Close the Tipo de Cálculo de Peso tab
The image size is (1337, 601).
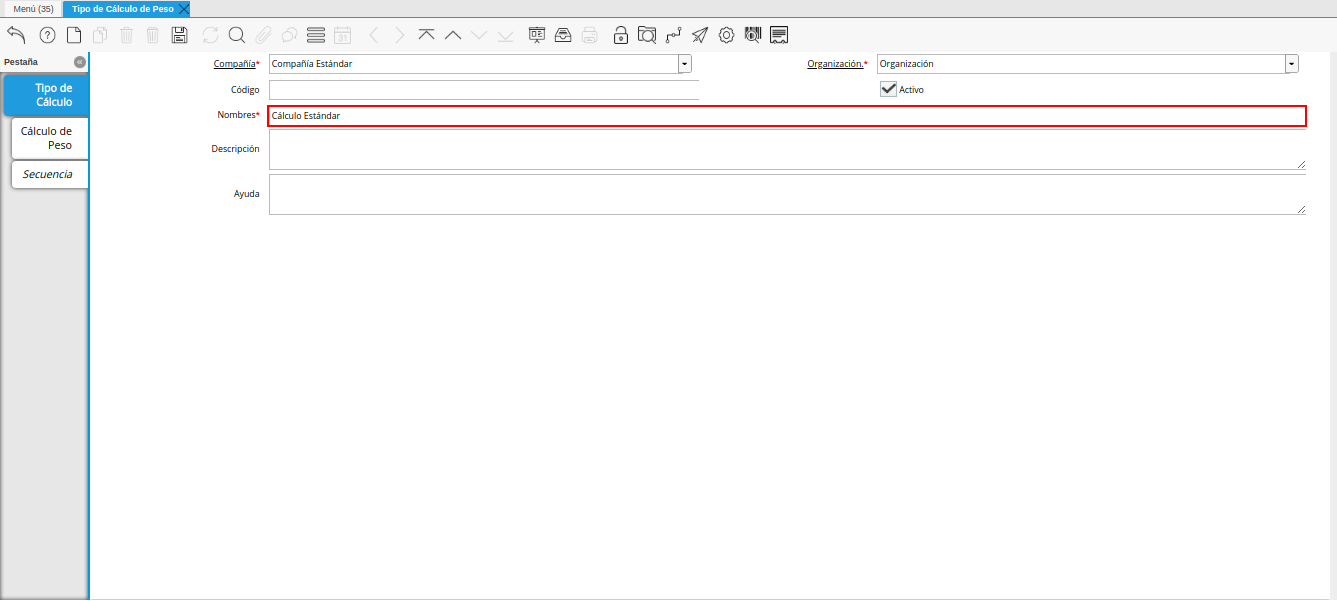tap(184, 8)
